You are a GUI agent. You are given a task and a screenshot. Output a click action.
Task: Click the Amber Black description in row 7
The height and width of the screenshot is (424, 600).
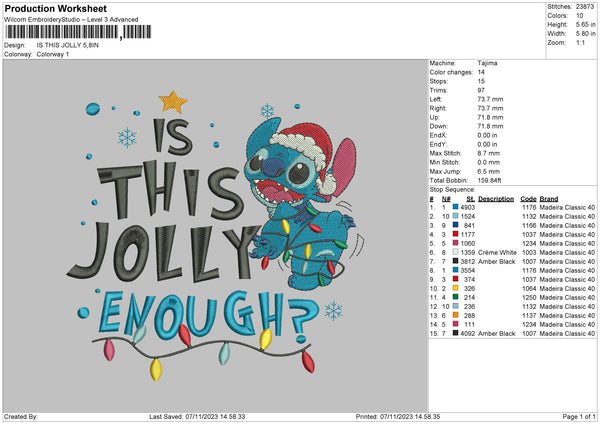[x=497, y=261]
